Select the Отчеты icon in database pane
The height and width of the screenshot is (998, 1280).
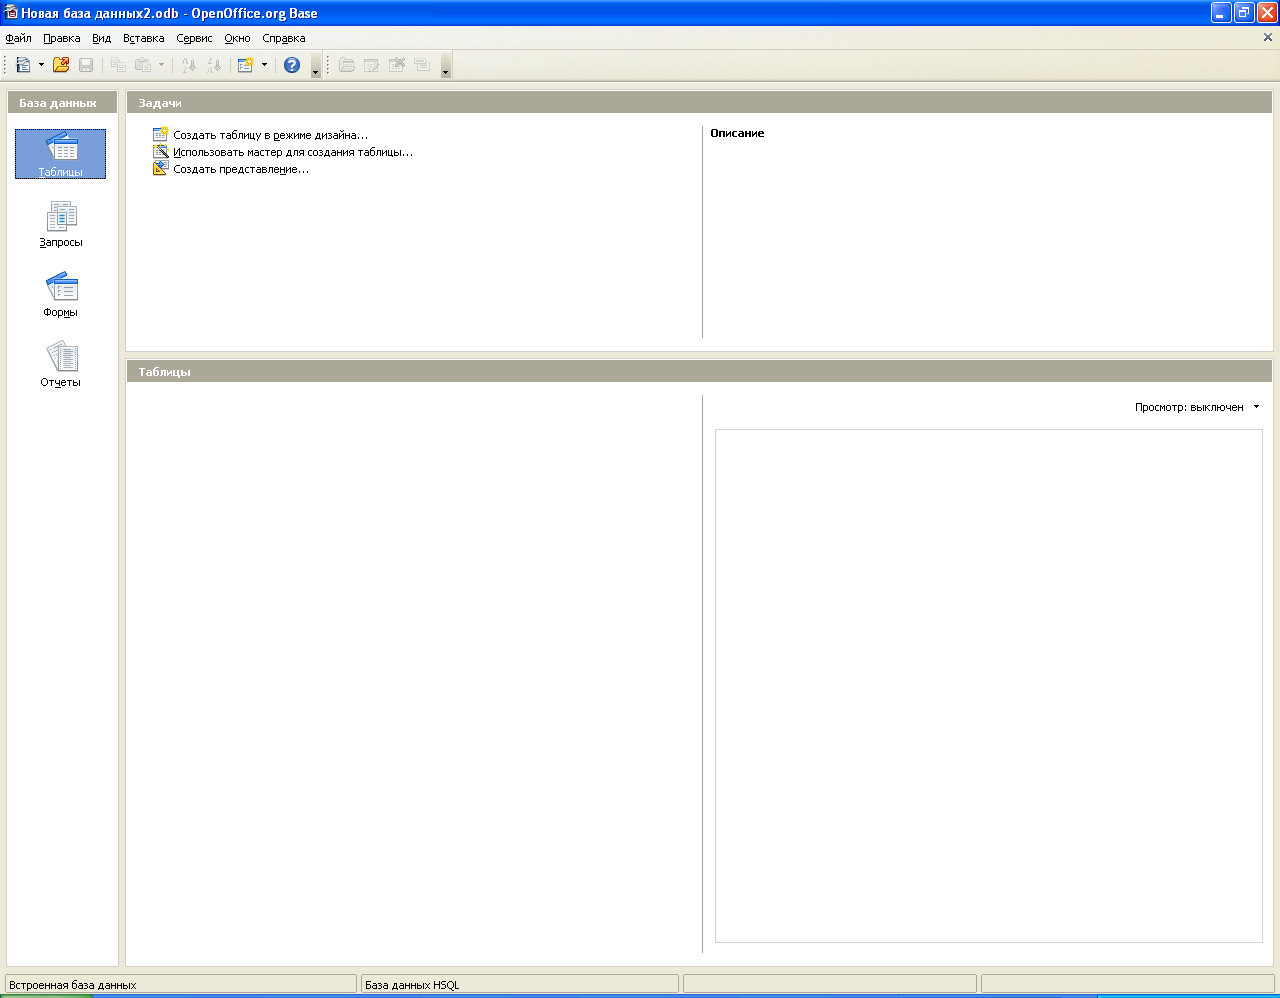point(60,364)
